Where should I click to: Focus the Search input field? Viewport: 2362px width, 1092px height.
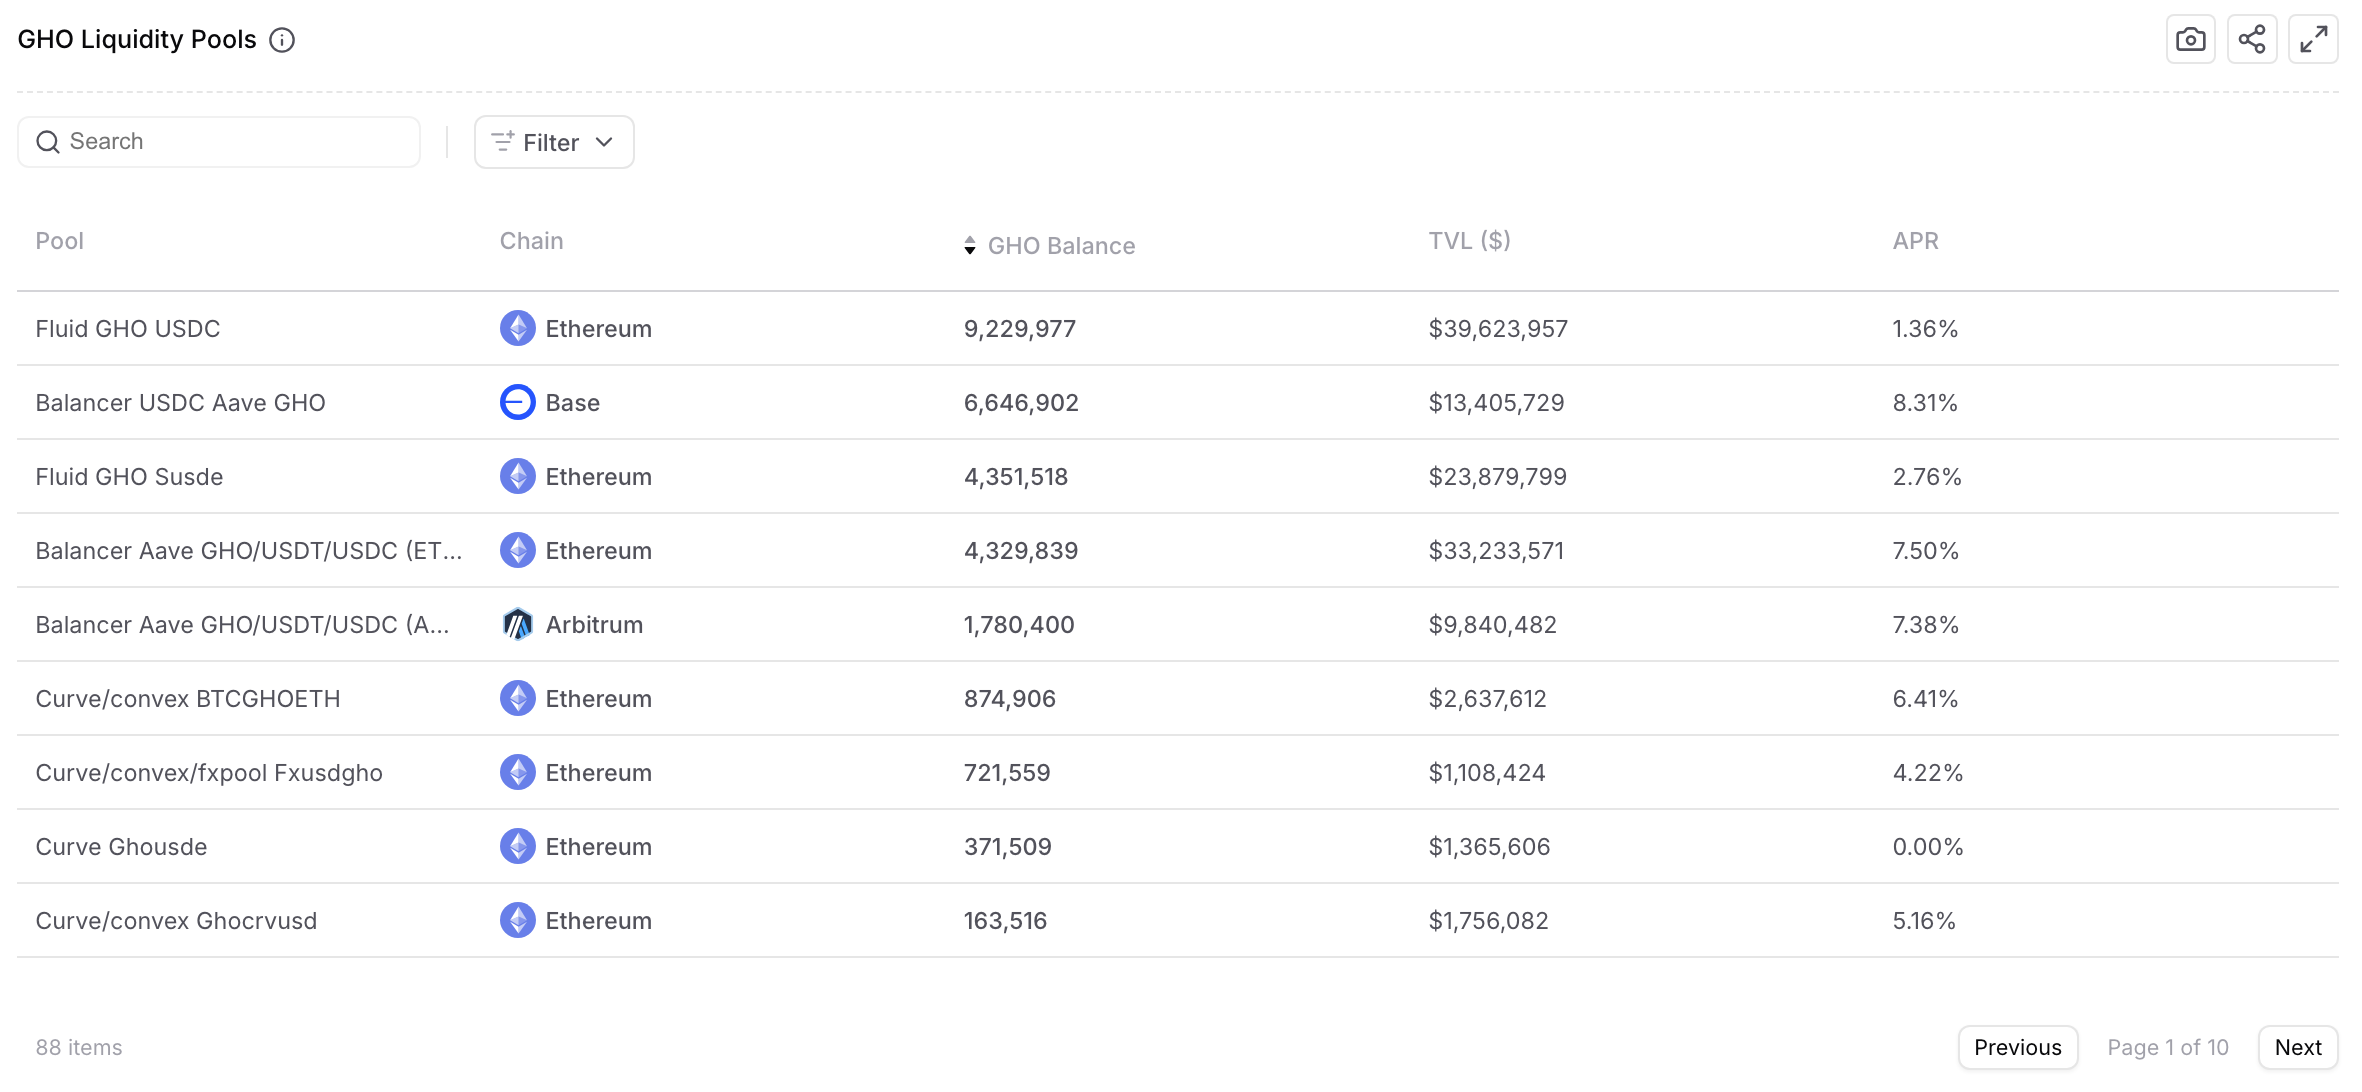click(240, 142)
